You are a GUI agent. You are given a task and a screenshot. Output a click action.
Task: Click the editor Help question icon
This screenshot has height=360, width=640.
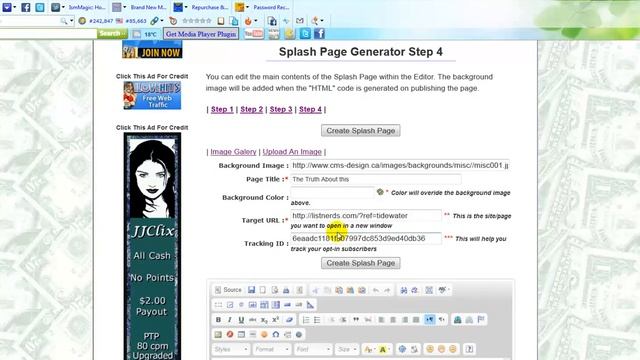469,349
